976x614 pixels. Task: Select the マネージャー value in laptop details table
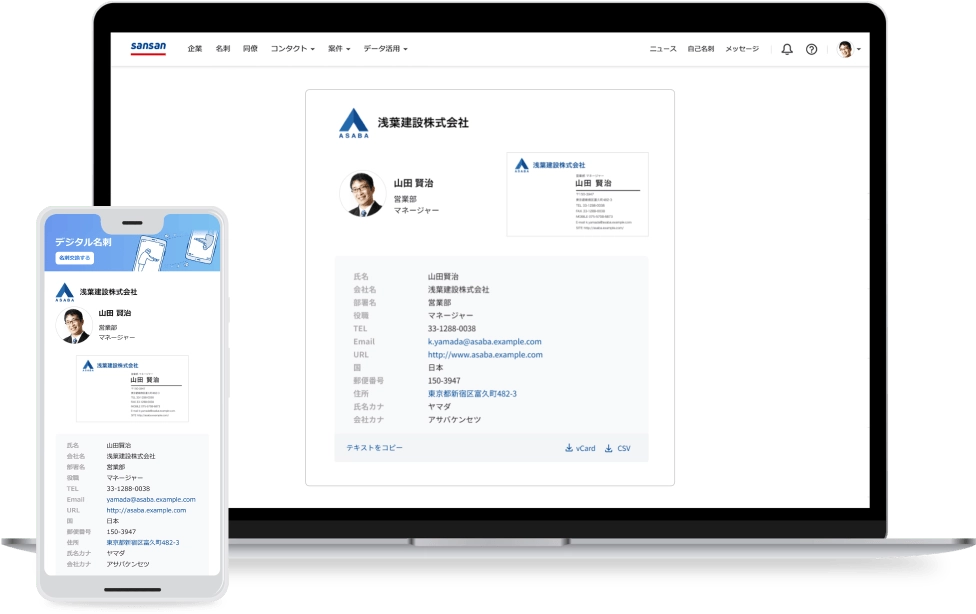point(450,316)
